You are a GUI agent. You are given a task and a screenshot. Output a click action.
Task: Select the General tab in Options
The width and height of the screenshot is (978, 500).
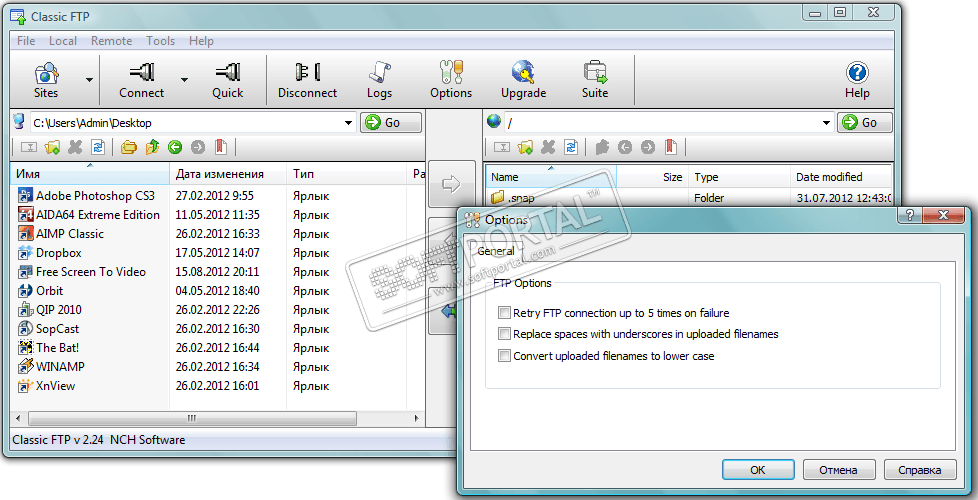click(x=496, y=251)
